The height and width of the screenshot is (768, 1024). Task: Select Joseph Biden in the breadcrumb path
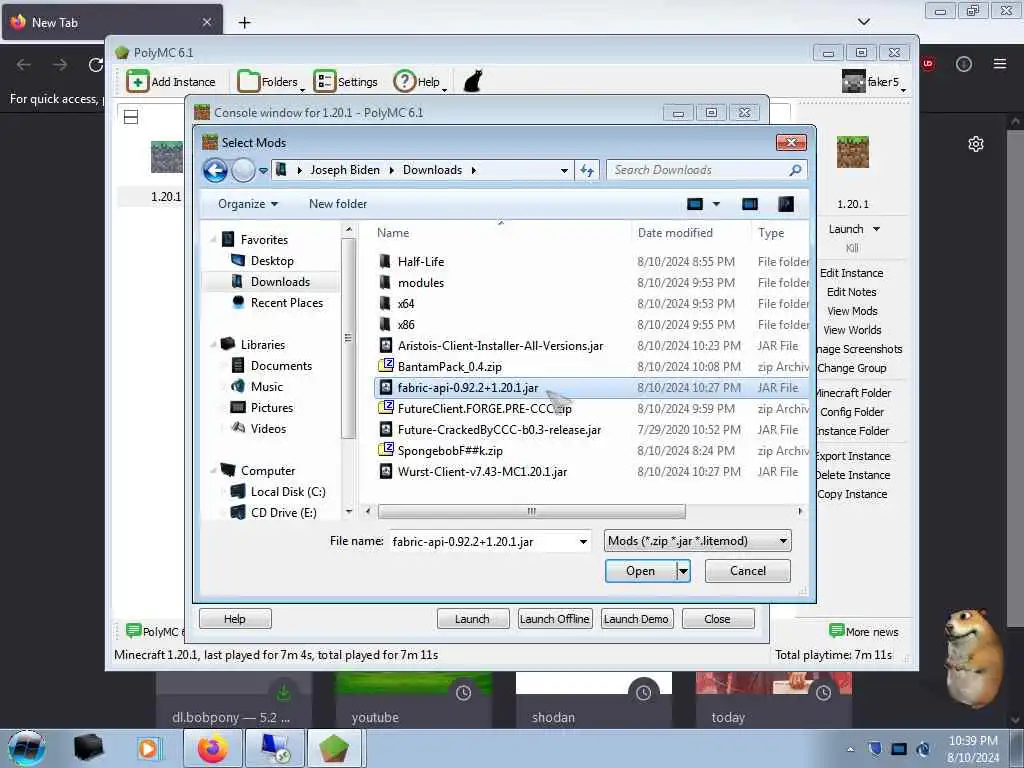[x=345, y=170]
